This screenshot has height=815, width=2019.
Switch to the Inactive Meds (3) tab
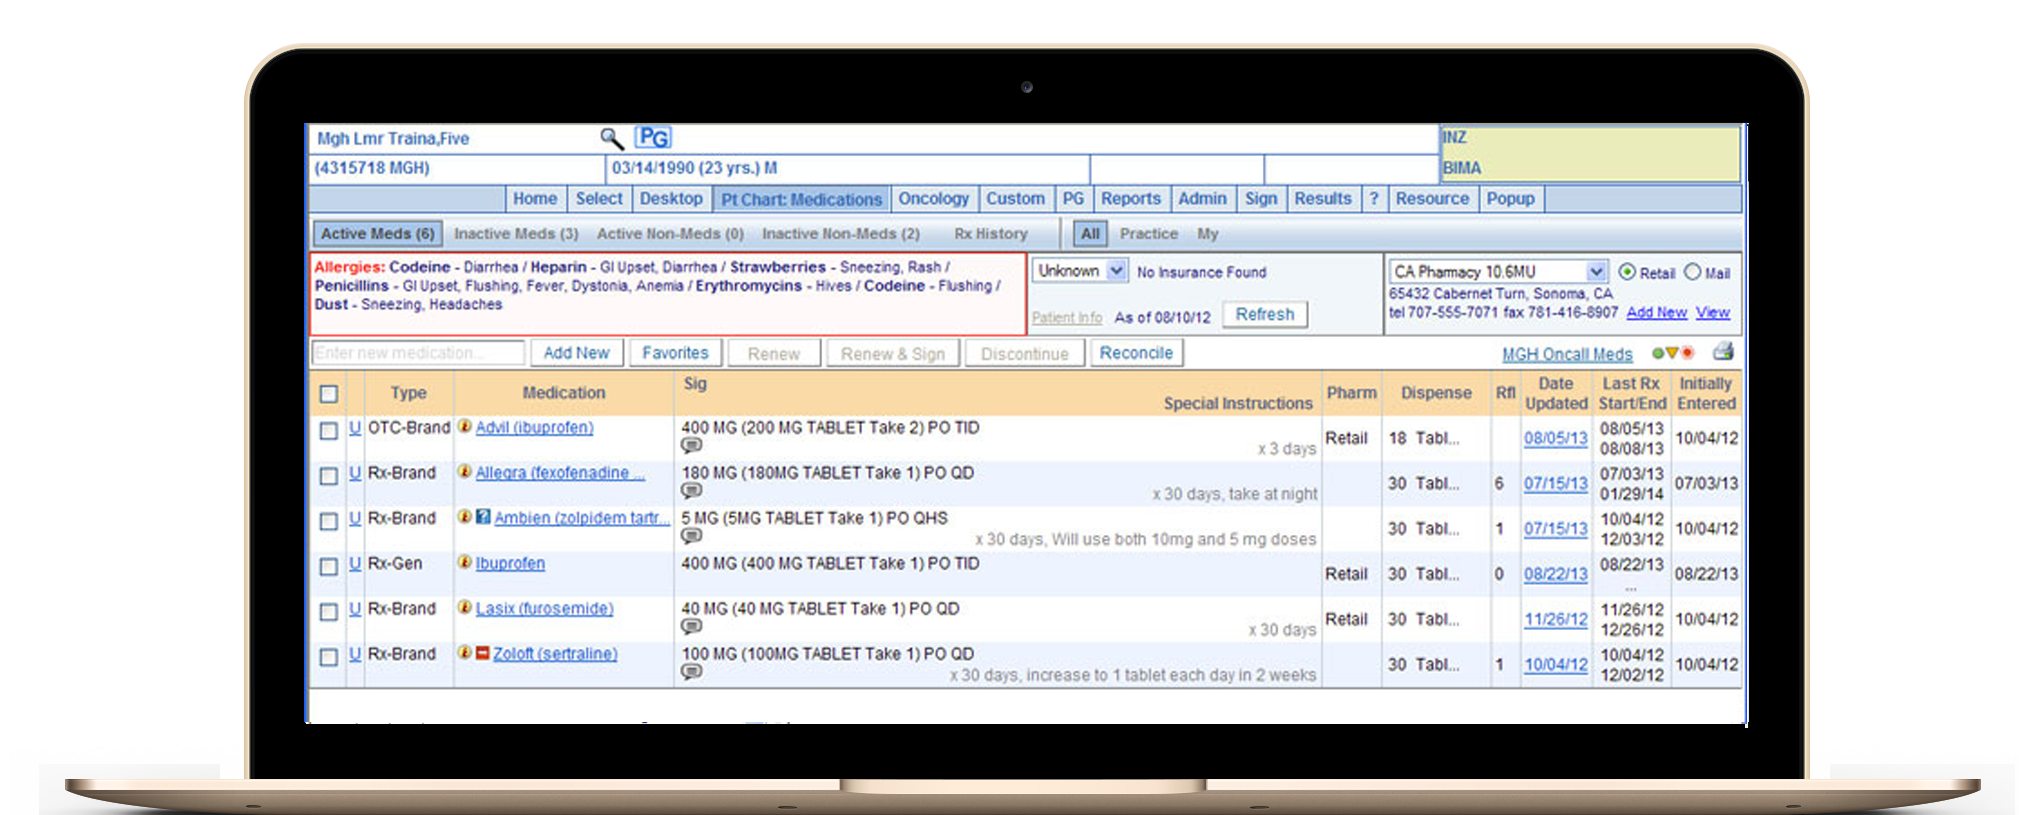click(x=516, y=234)
